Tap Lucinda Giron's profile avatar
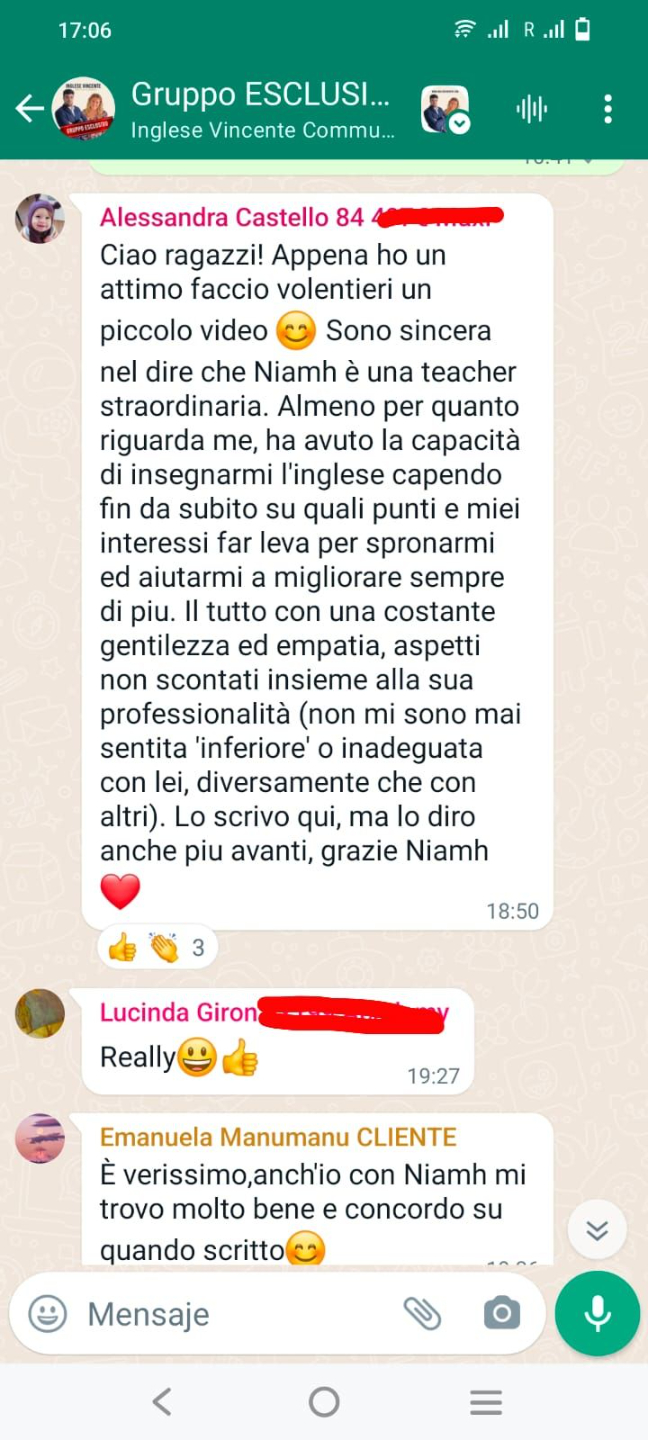Screen dimensions: 648x1440 pos(40,1013)
